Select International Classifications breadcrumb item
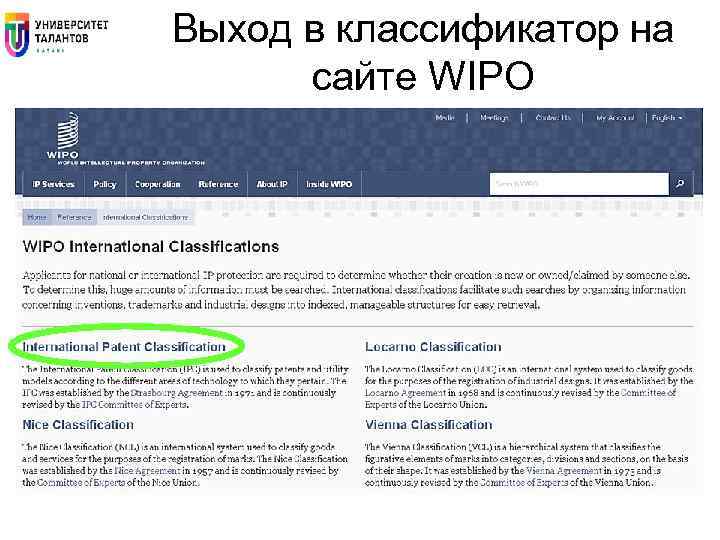The width and height of the screenshot is (720, 540). 146,217
